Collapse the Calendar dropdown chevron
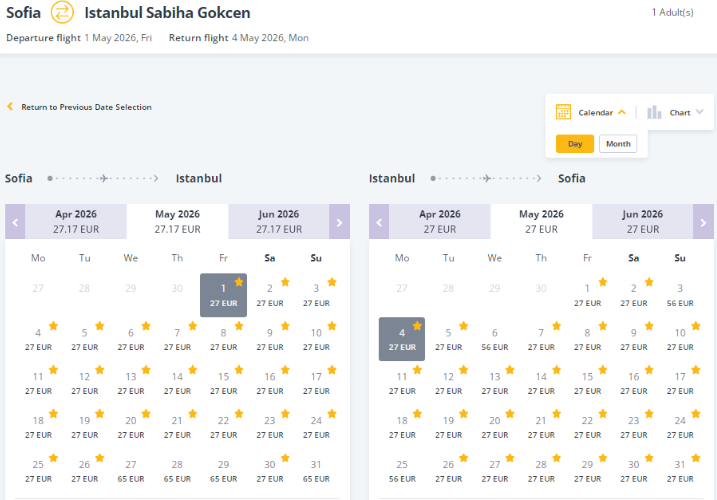 pos(622,112)
